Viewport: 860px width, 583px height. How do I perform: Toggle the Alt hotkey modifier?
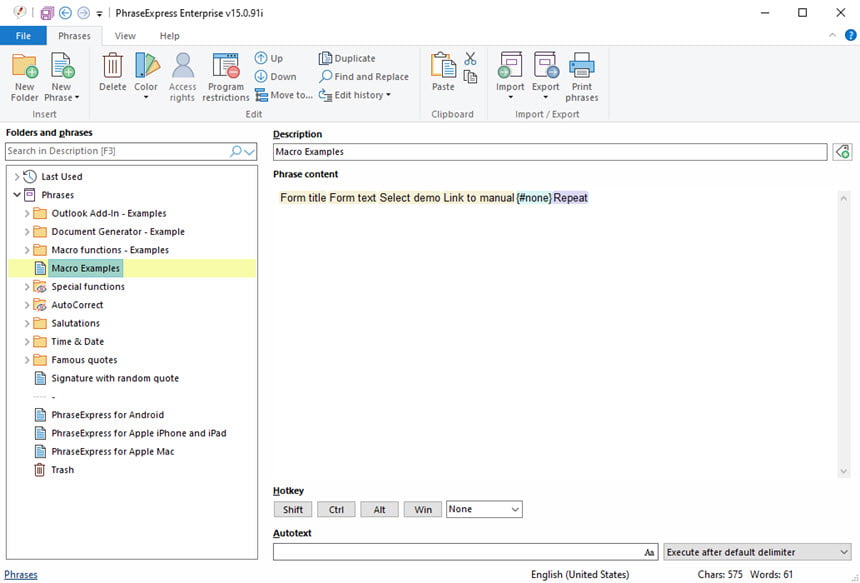tap(380, 510)
